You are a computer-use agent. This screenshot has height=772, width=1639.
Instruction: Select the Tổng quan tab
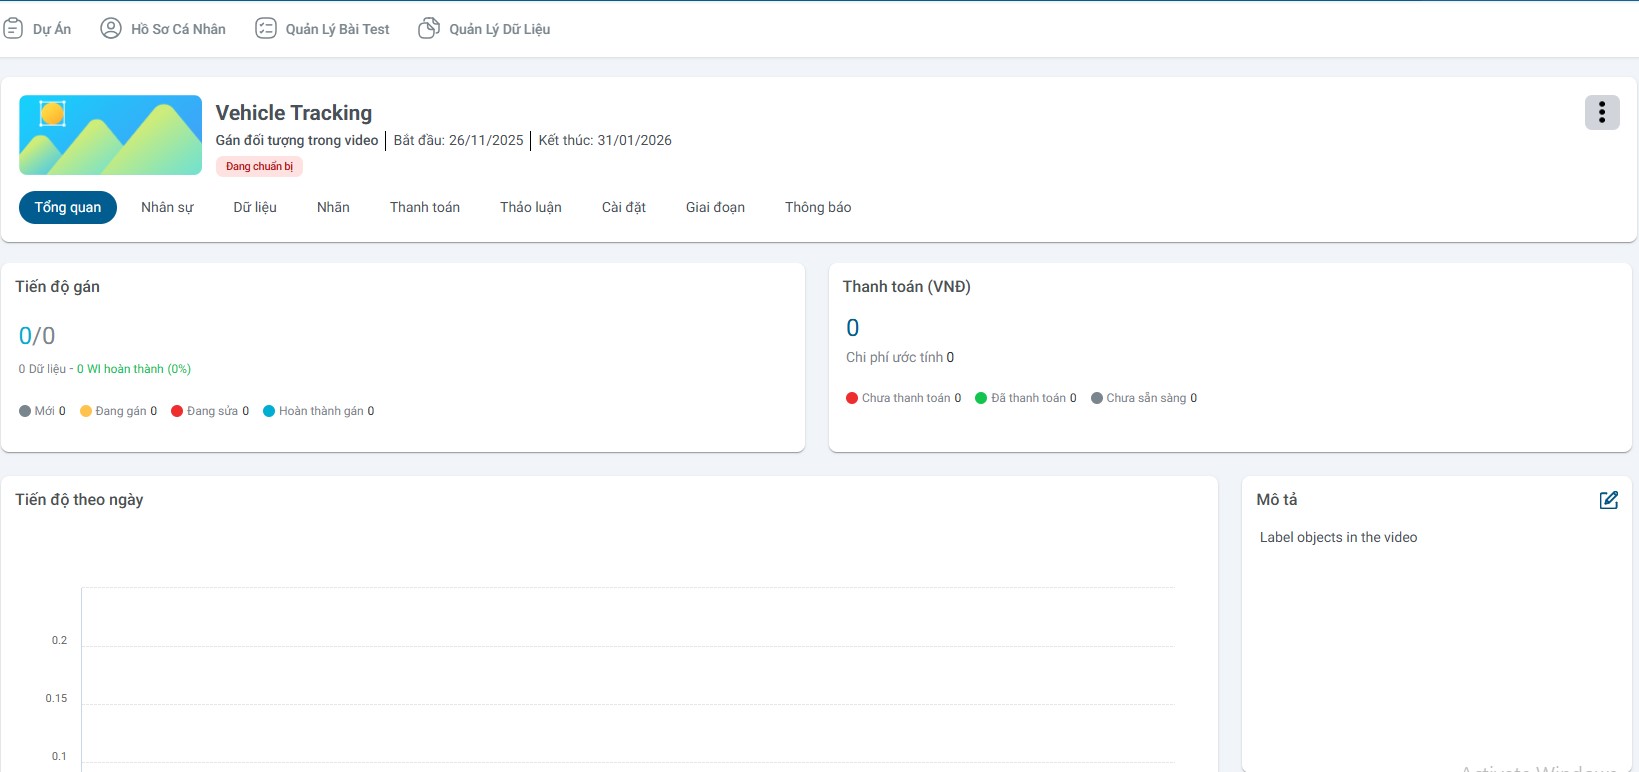pyautogui.click(x=68, y=208)
